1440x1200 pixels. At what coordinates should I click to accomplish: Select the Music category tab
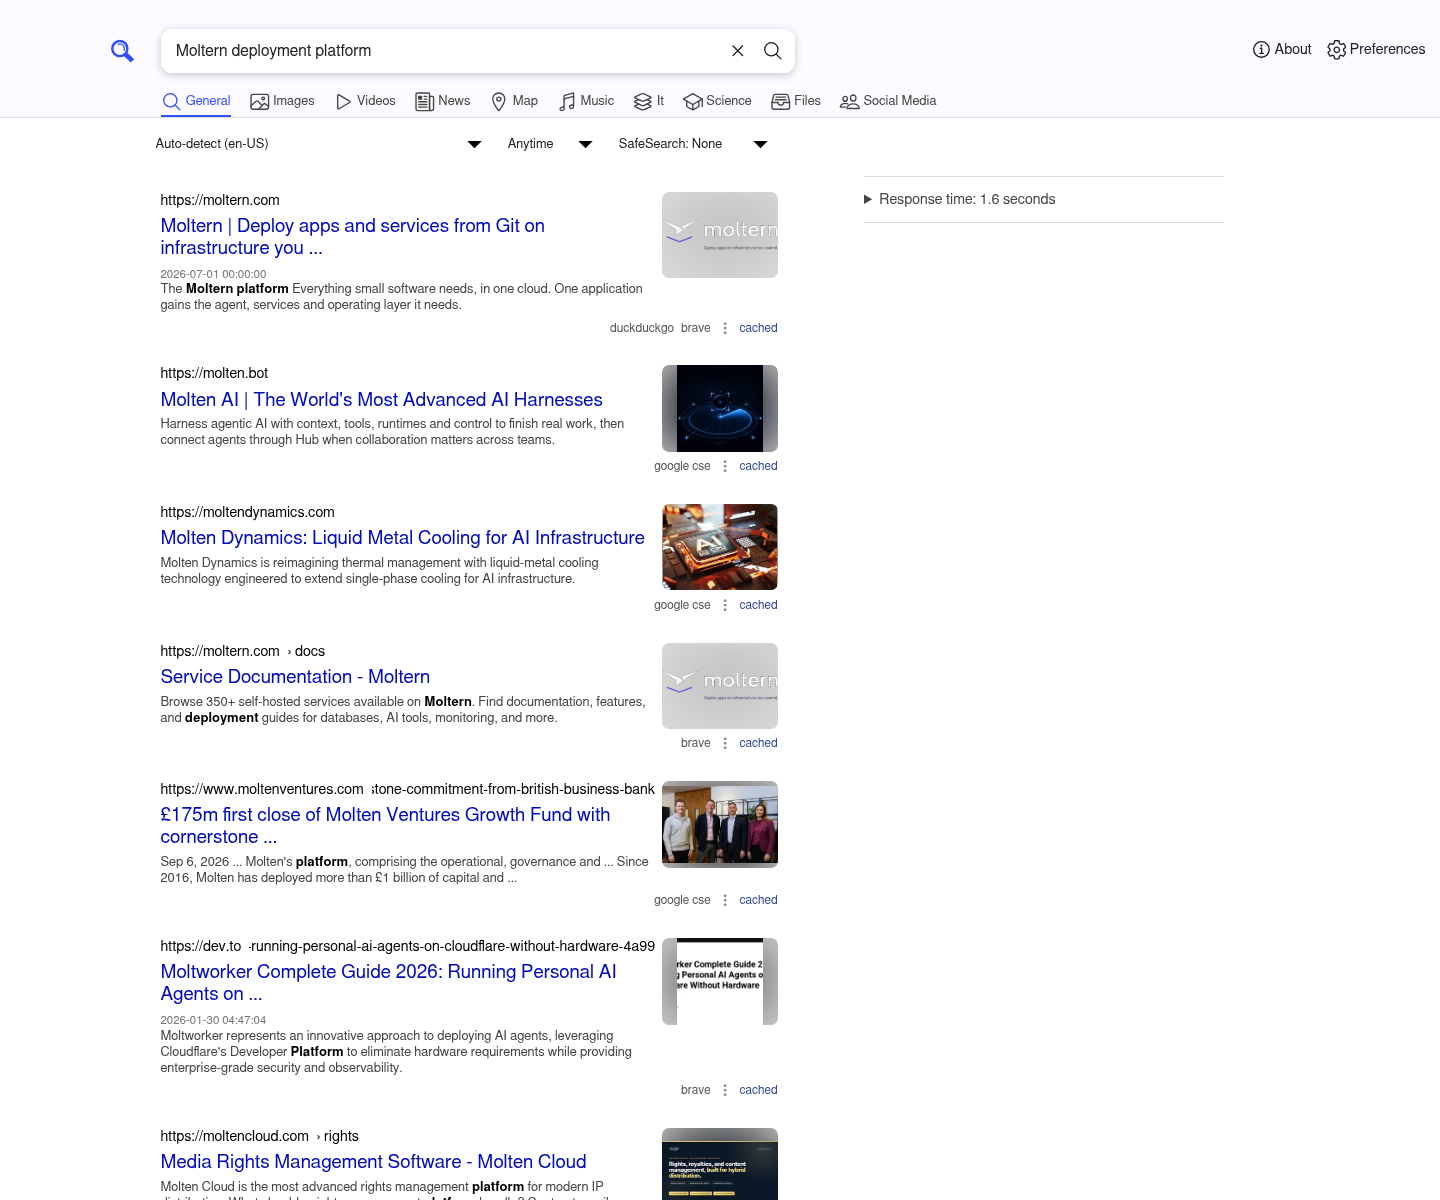pyautogui.click(x=587, y=101)
